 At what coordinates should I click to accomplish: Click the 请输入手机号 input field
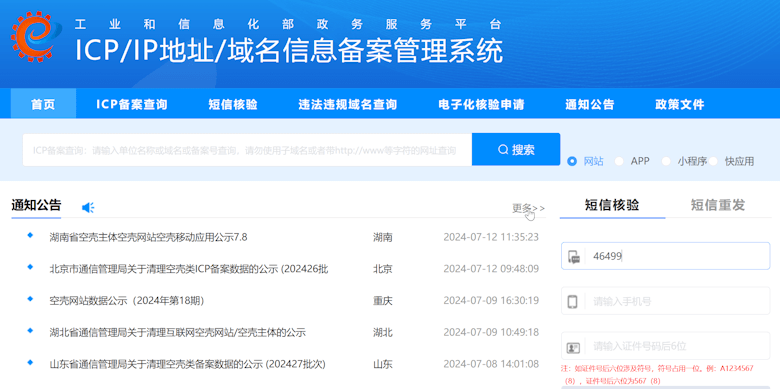click(666, 301)
